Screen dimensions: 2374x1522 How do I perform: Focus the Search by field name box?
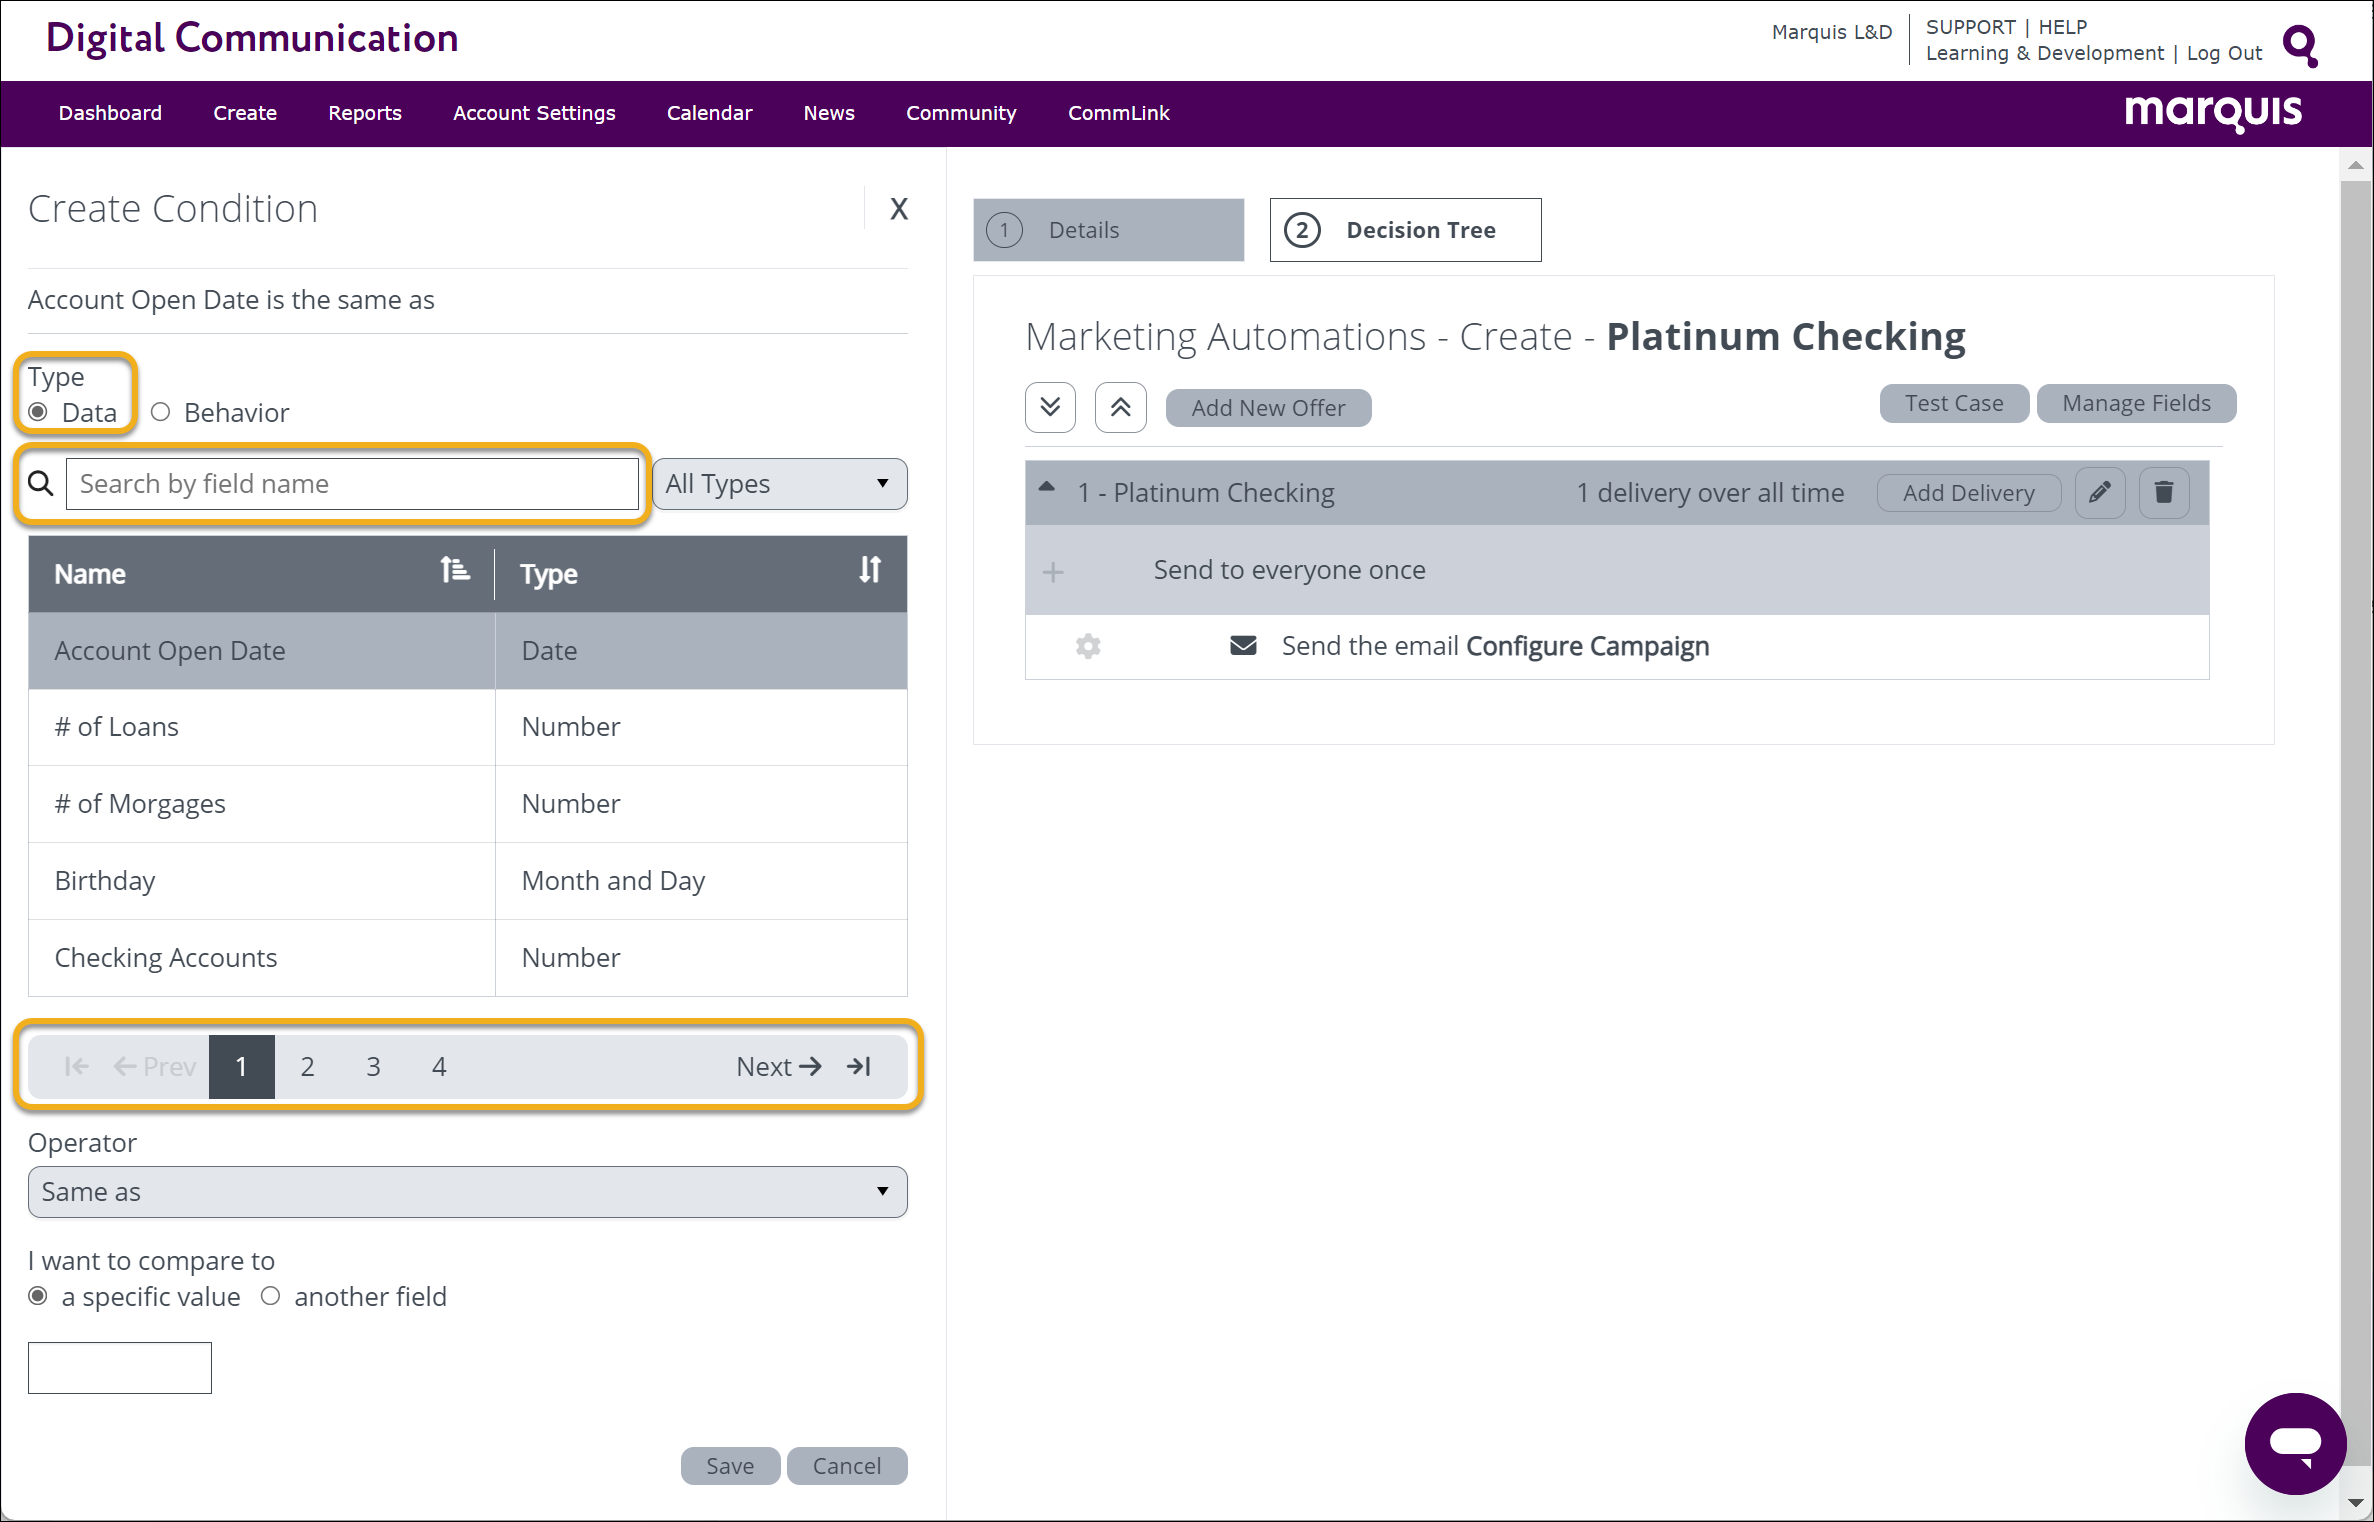(x=352, y=484)
